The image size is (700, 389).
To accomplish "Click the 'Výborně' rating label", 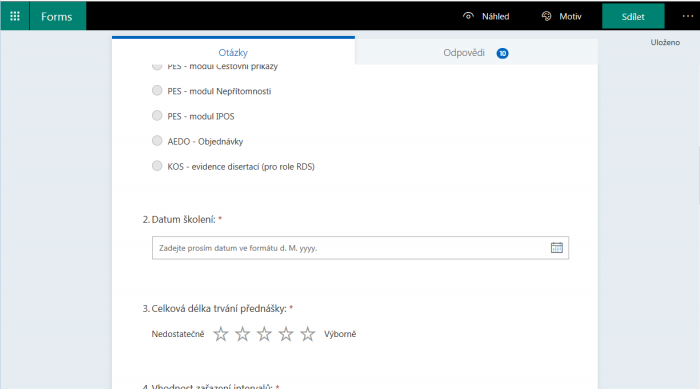I will click(x=340, y=334).
